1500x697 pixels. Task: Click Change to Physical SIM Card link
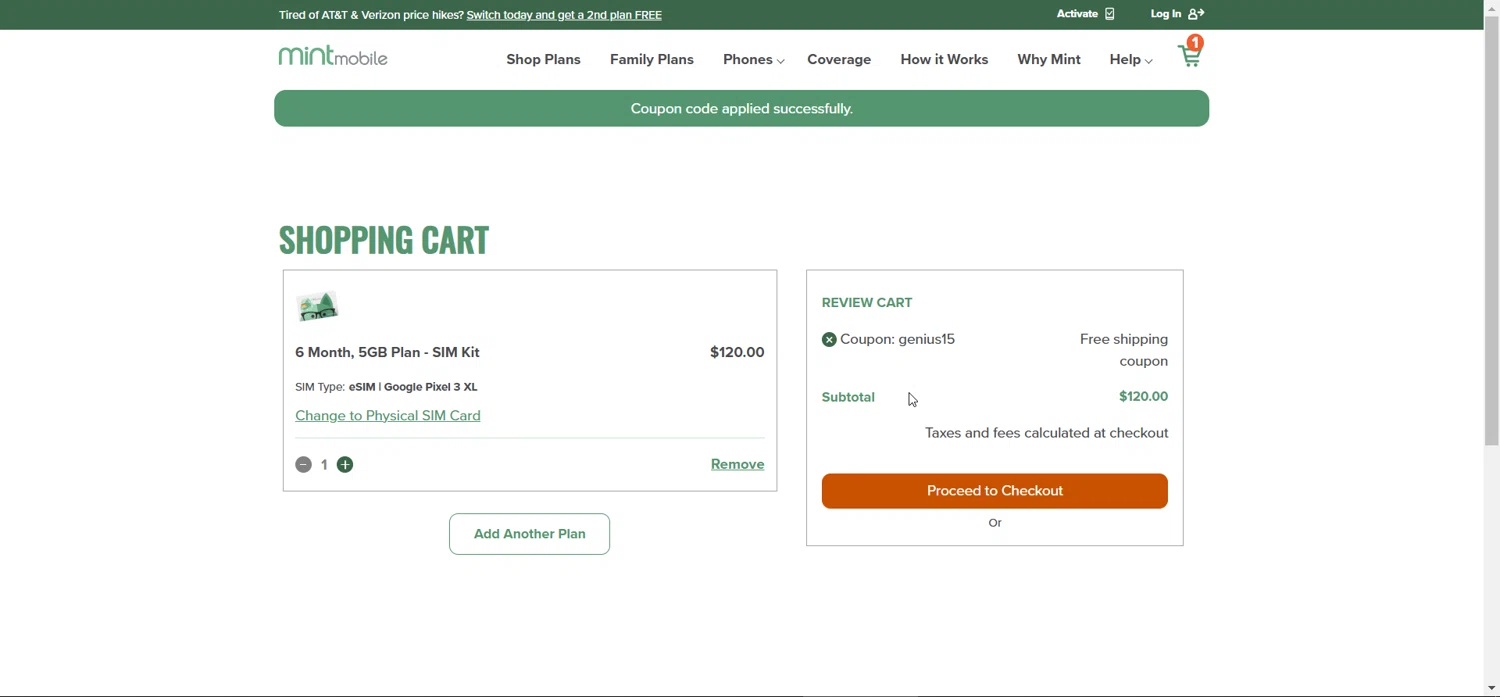tap(388, 416)
